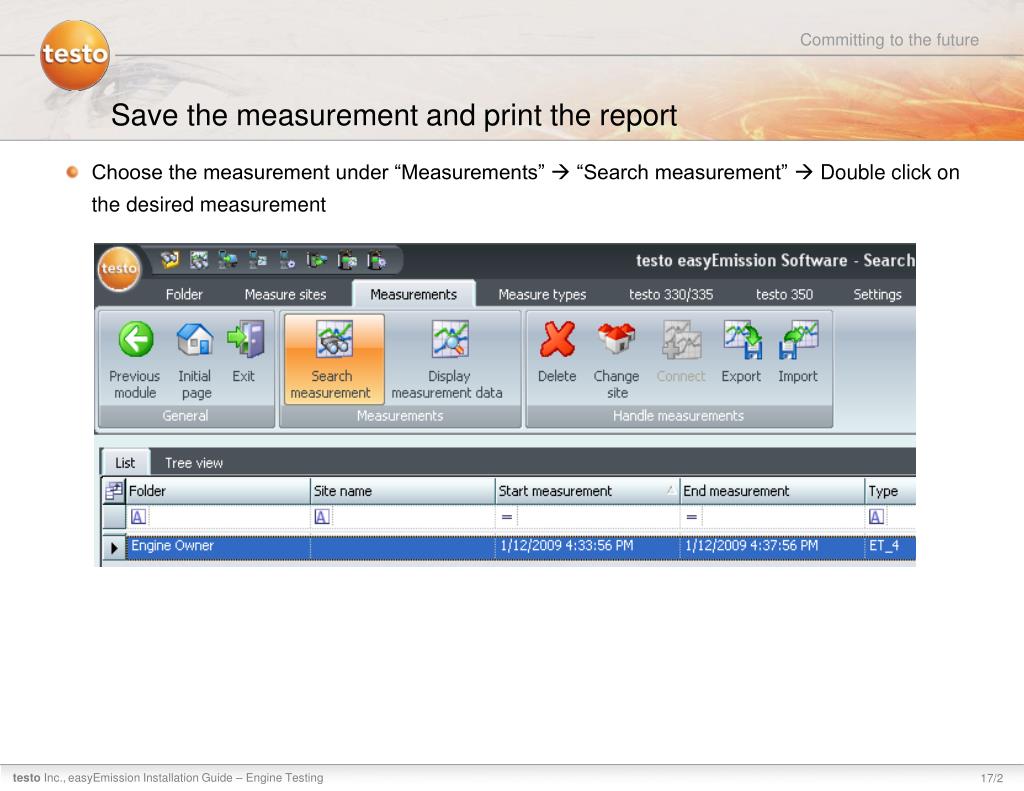Image resolution: width=1024 pixels, height=791 pixels.
Task: Open End measurement filter equals operator
Action: click(x=692, y=517)
